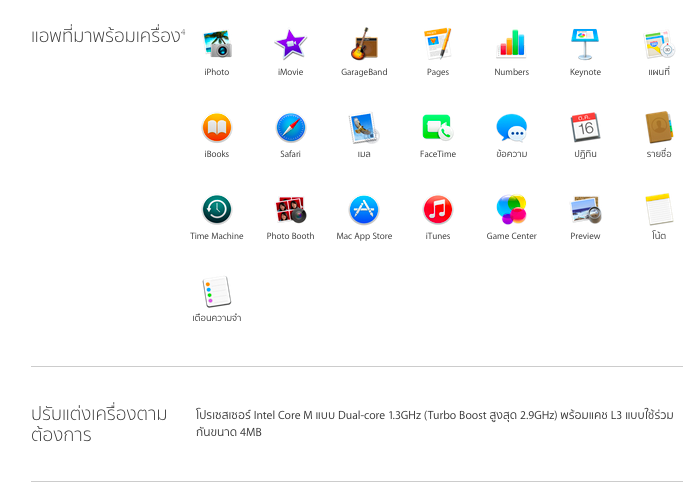Open the iMovie star icon
The width and height of the screenshot is (688, 489).
click(x=290, y=44)
